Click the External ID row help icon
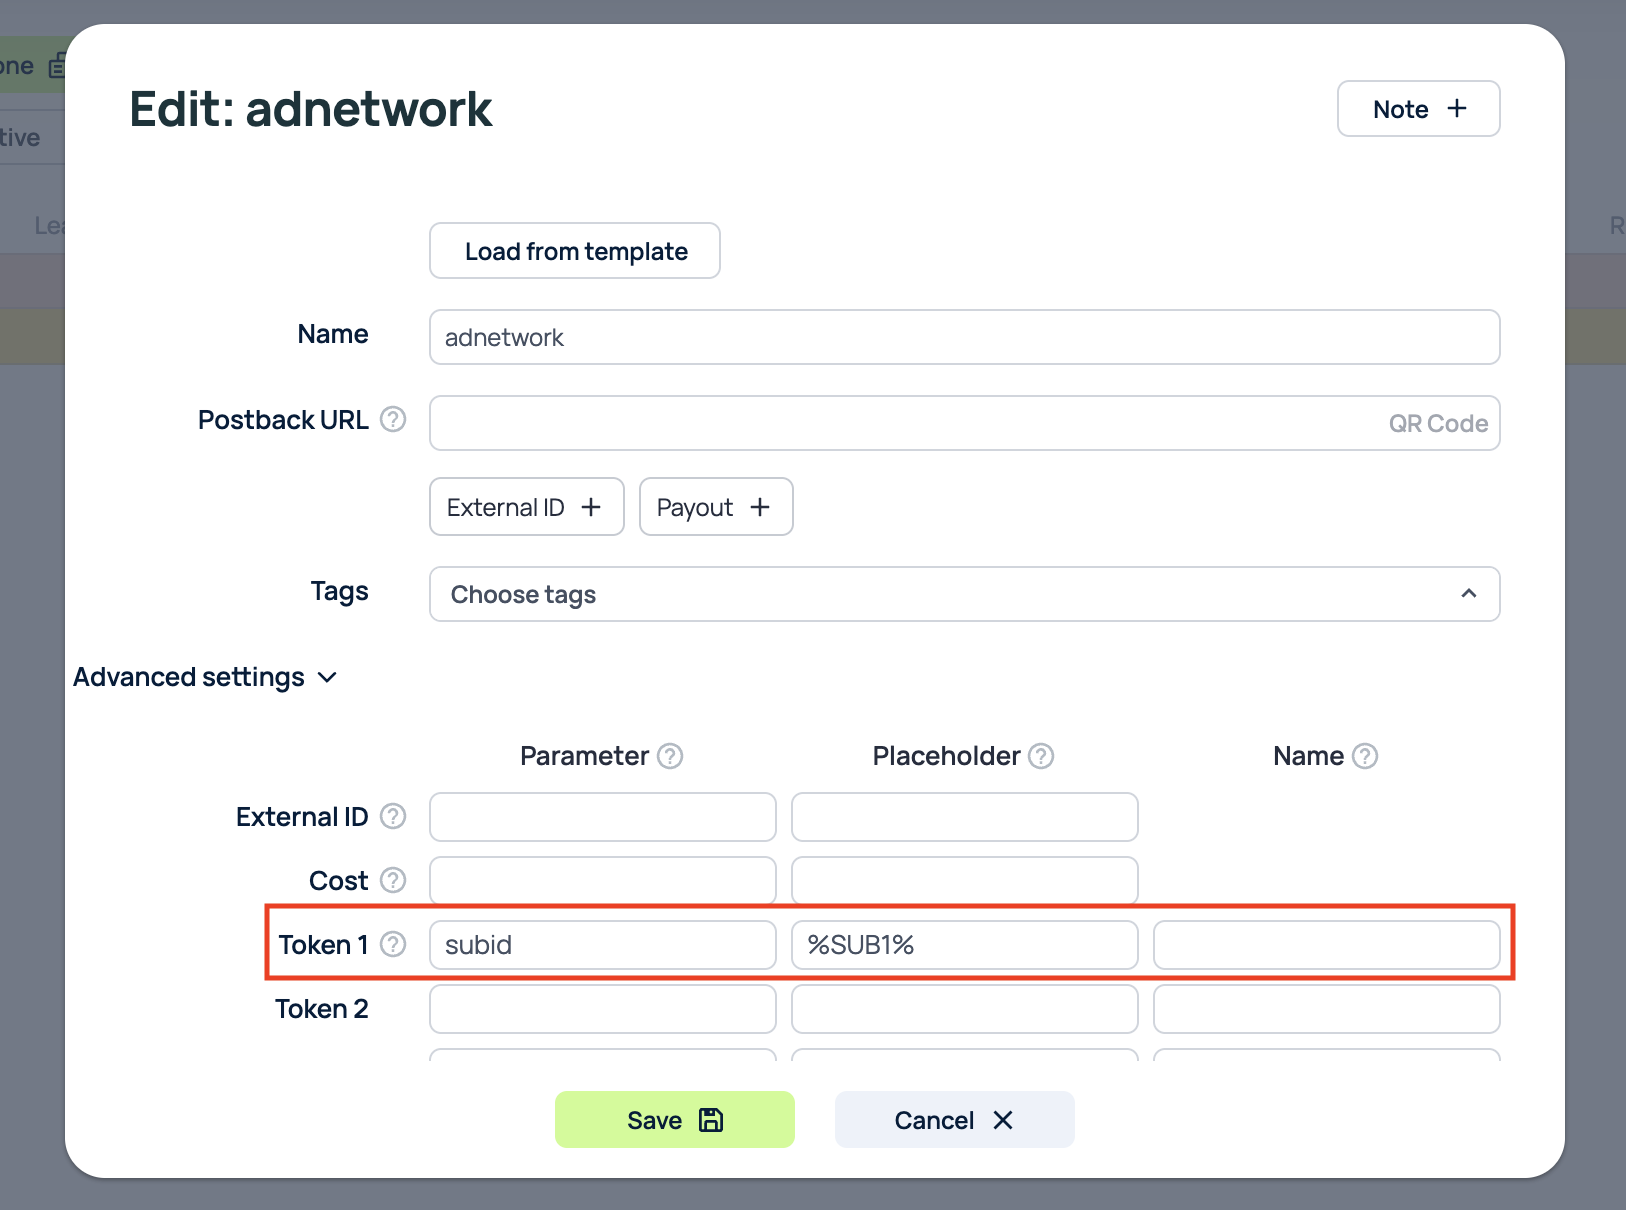 coord(394,817)
